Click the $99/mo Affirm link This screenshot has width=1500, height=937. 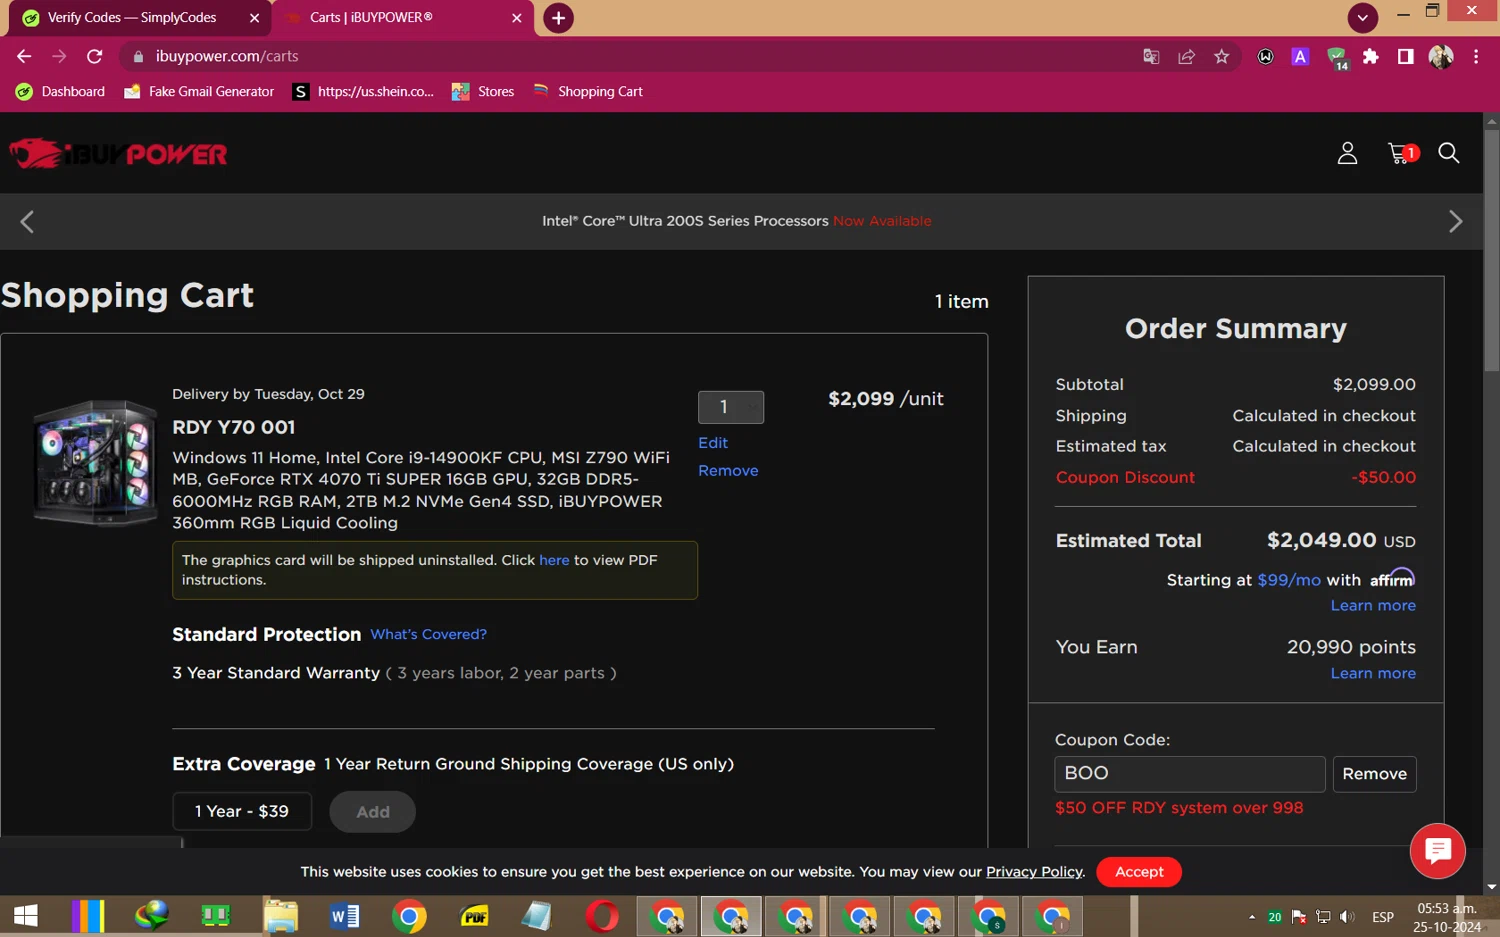point(1289,580)
